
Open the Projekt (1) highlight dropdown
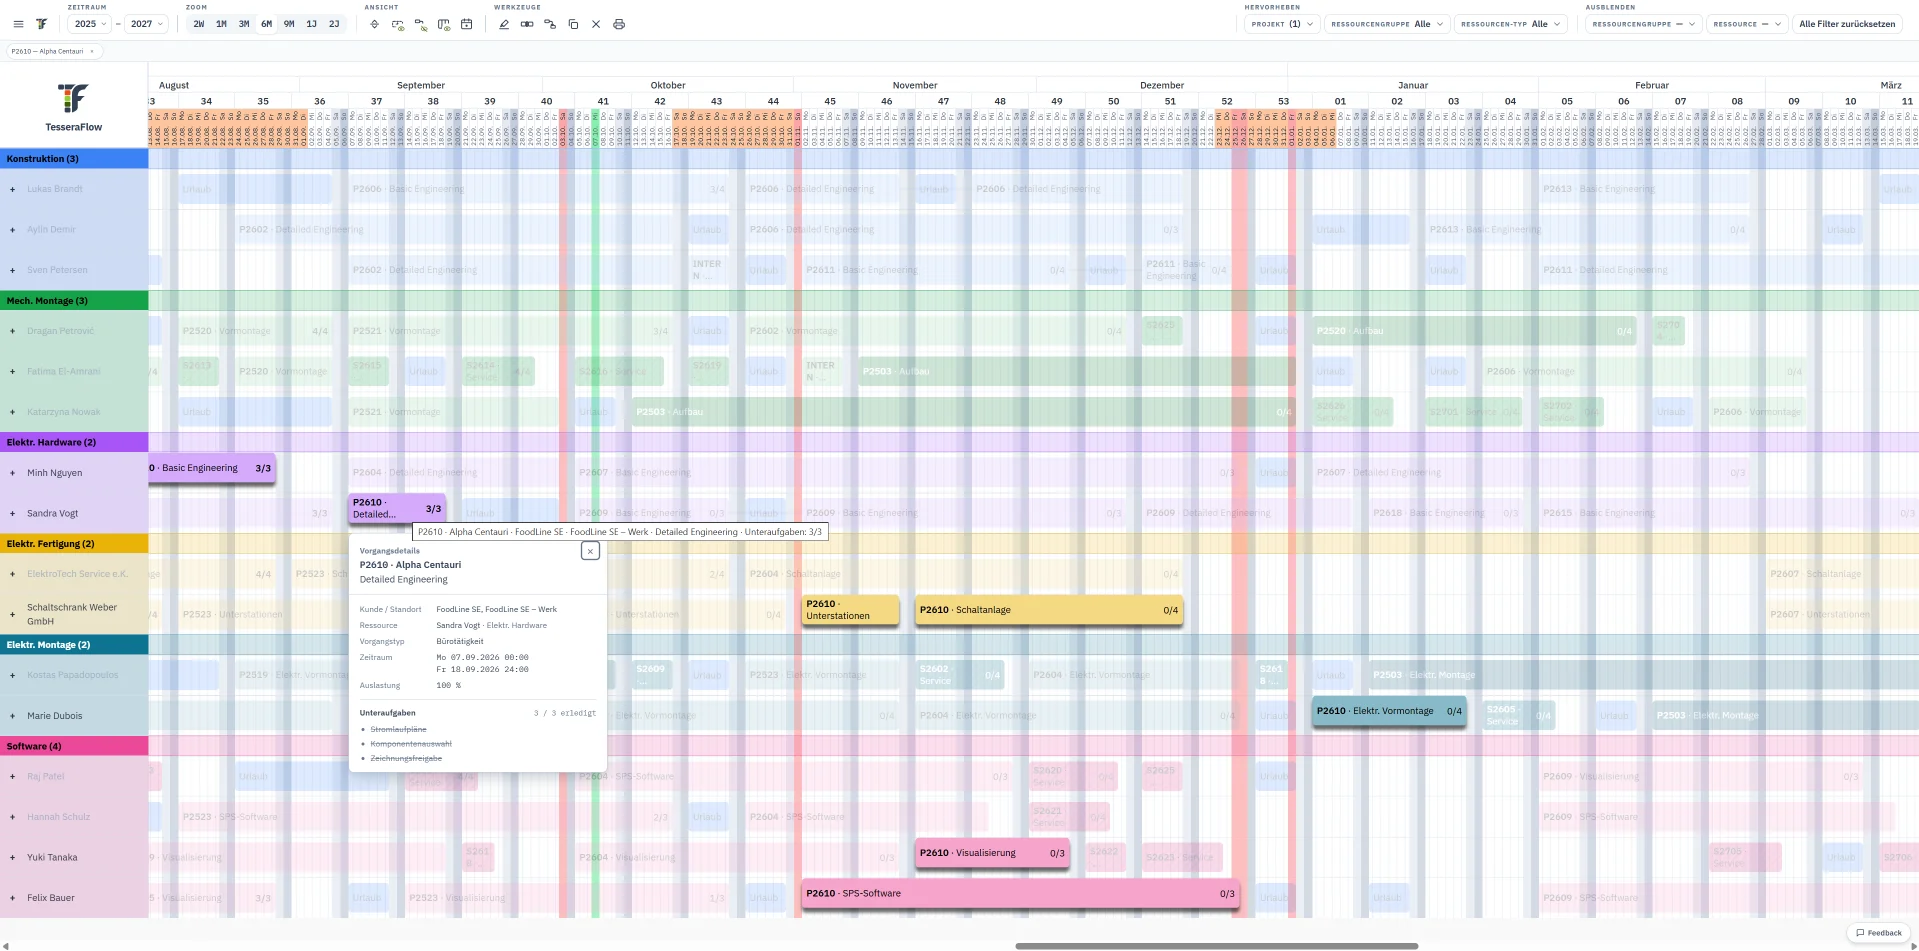click(1282, 24)
